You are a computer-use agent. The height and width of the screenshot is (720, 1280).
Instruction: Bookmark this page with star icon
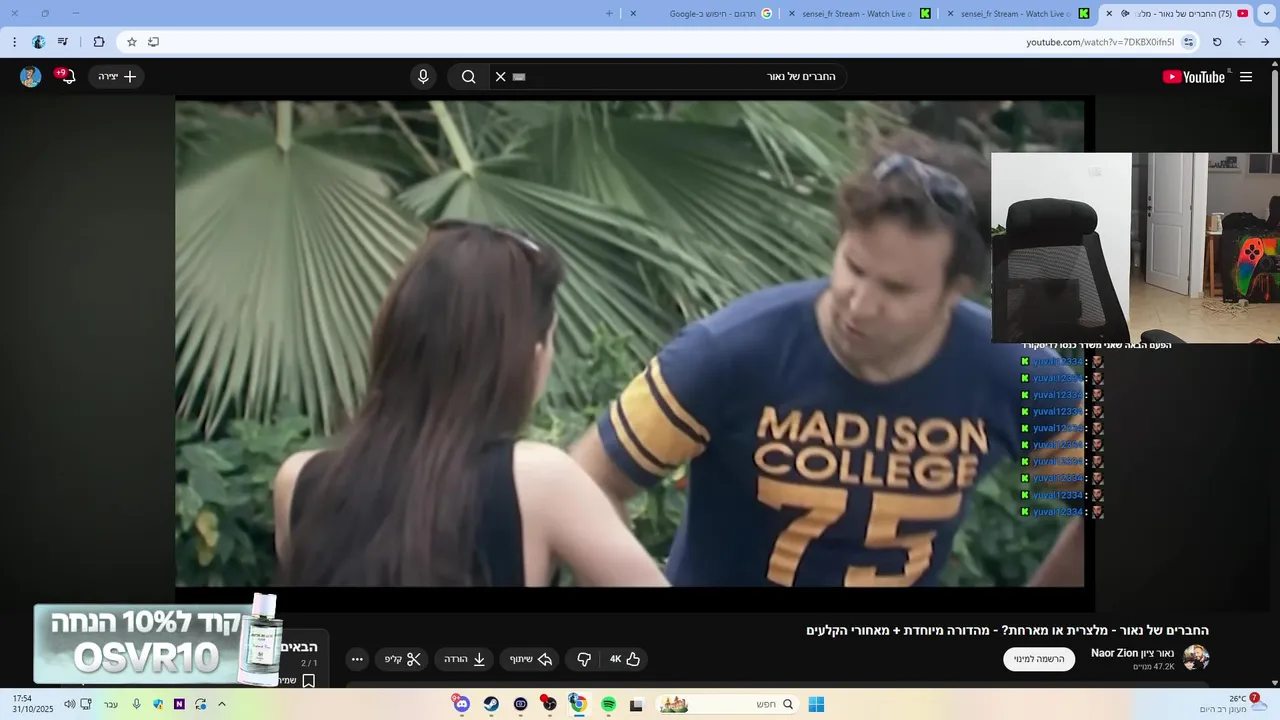tap(131, 42)
